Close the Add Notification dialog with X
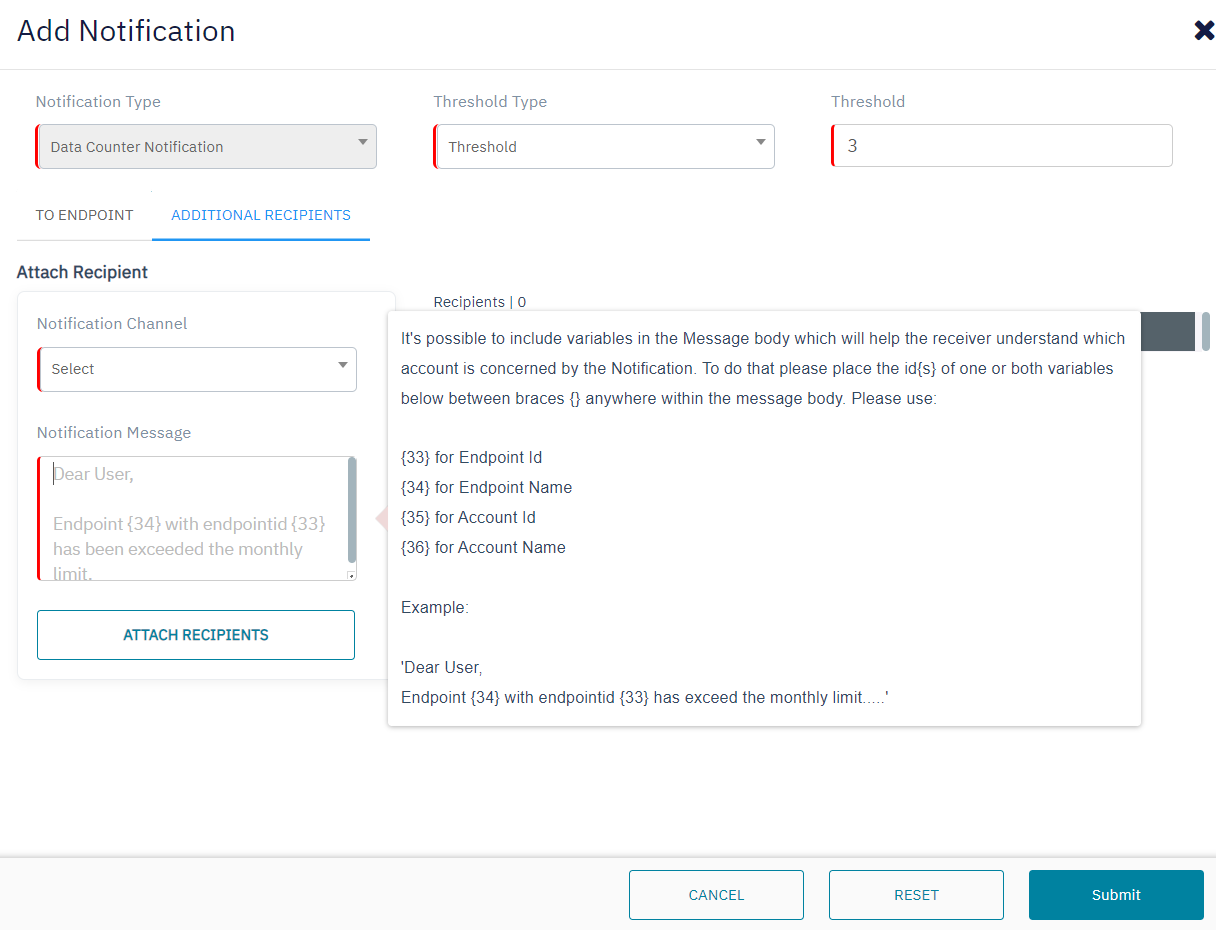The width and height of the screenshot is (1216, 930). (x=1204, y=31)
